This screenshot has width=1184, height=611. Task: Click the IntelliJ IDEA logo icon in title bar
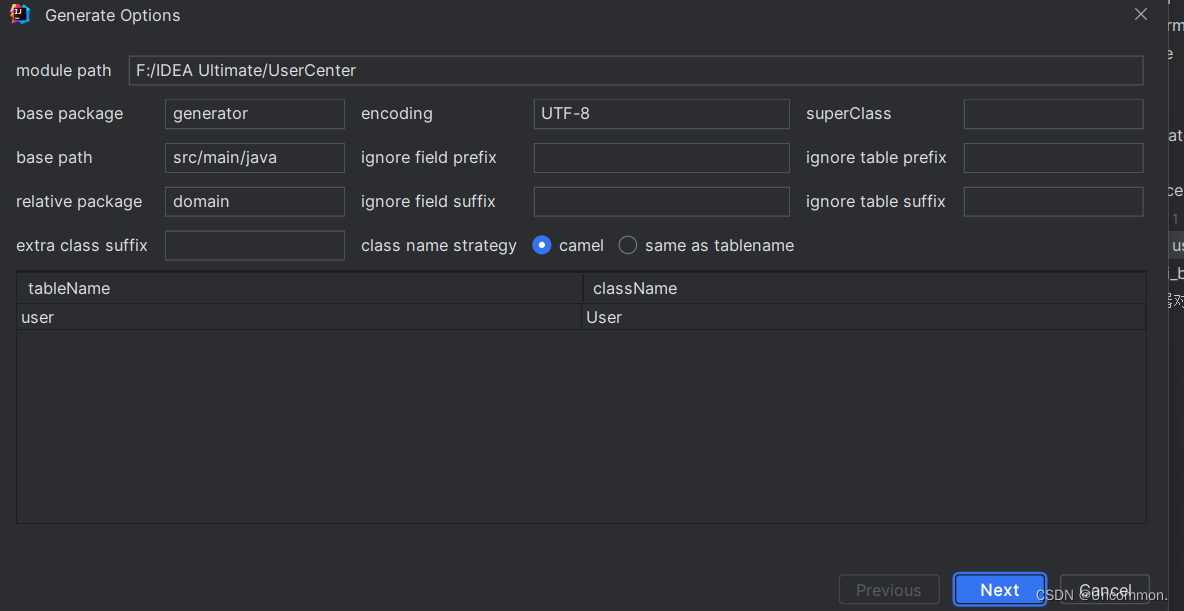(20, 14)
